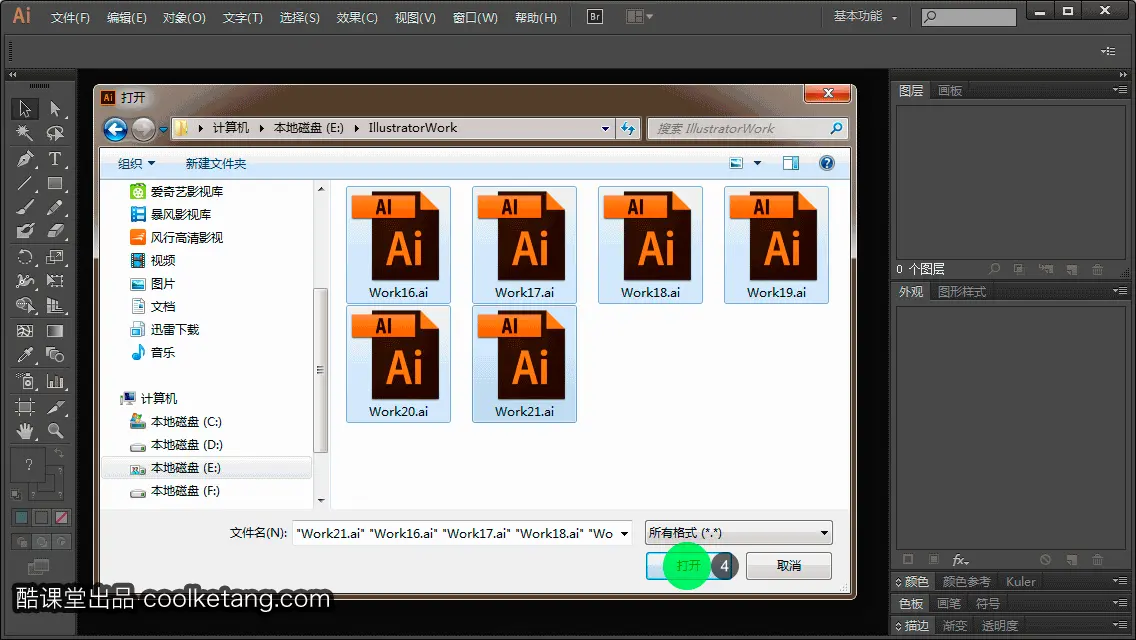Open the 所有格式 file type dropdown
This screenshot has width=1136, height=640.
point(738,533)
